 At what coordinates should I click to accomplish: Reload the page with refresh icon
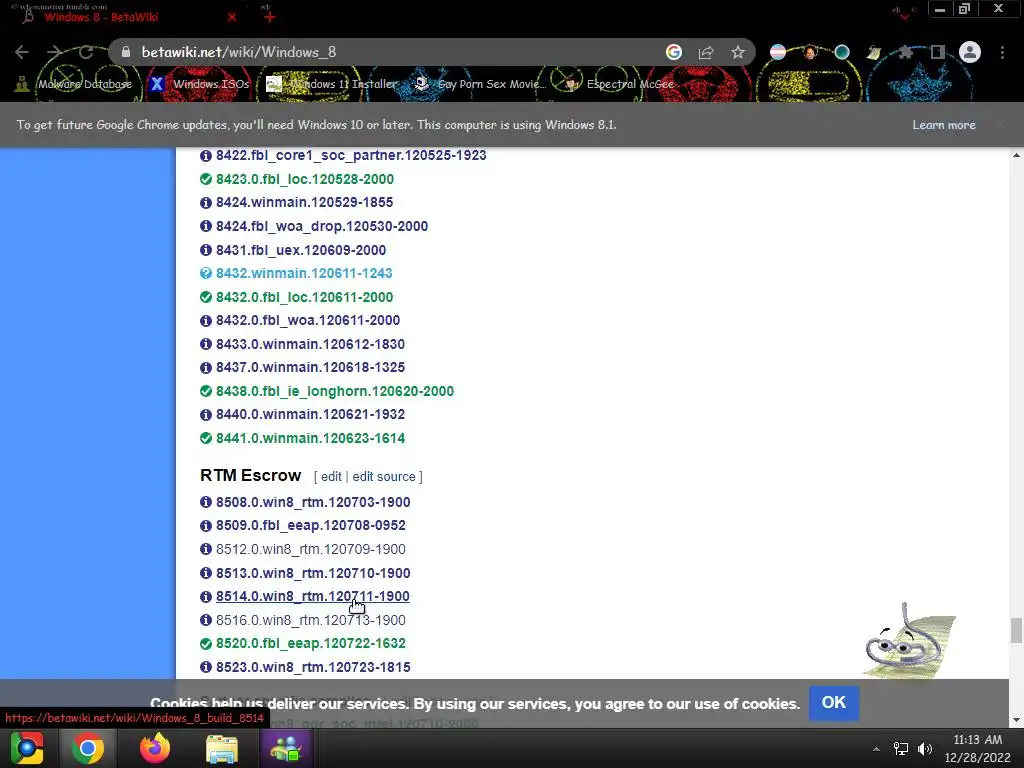pyautogui.click(x=86, y=52)
